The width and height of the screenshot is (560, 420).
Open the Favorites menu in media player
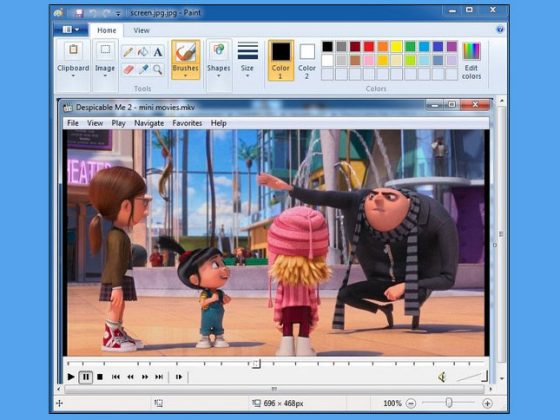click(187, 123)
